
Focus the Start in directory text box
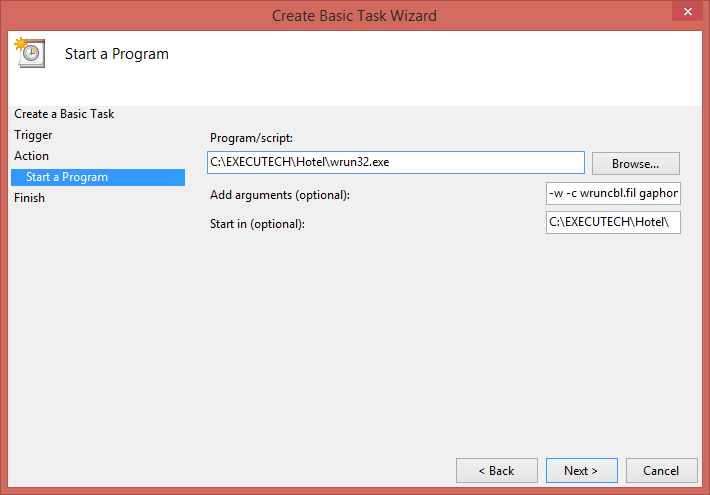613,222
